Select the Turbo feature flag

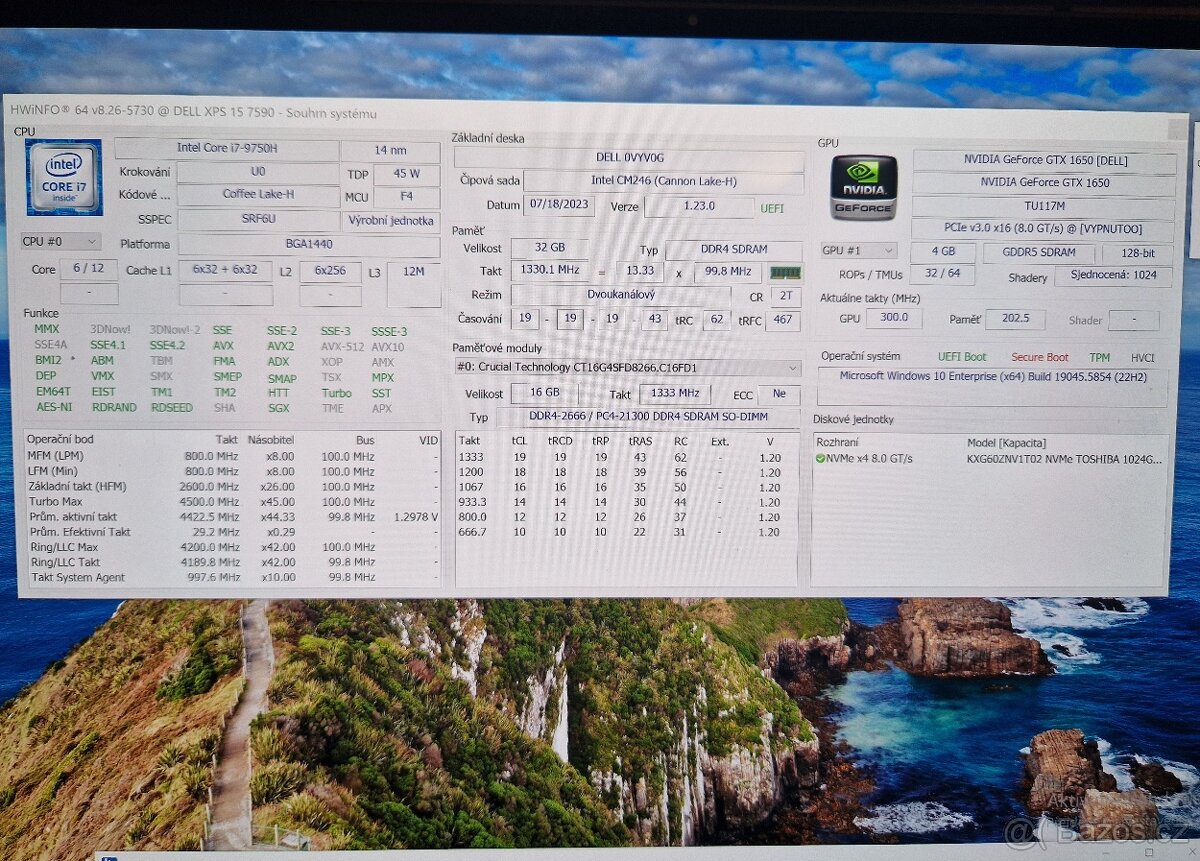335,394
